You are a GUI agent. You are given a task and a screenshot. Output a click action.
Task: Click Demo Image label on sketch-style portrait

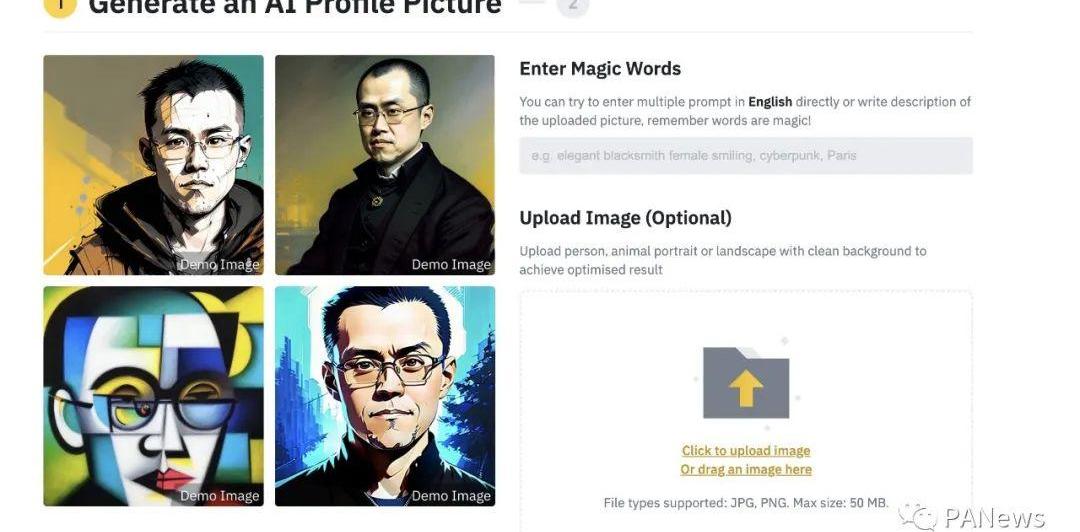[220, 265]
